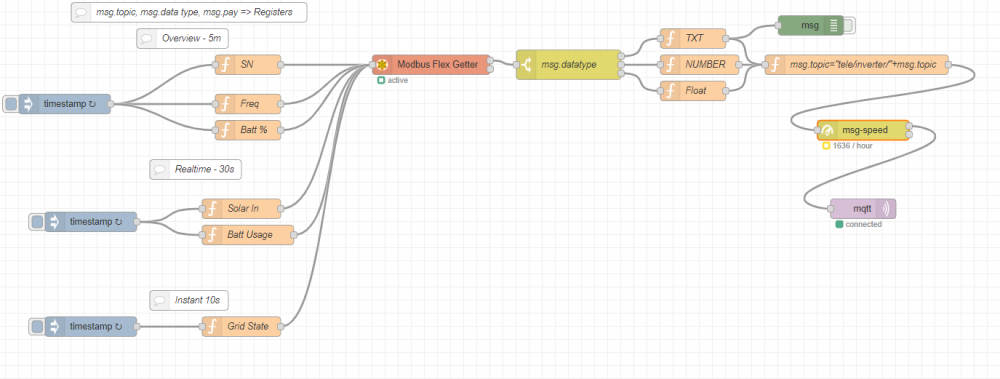Image resolution: width=1000 pixels, height=379 pixels.
Task: Click the output port of the Batt % node
Action: pos(281,130)
